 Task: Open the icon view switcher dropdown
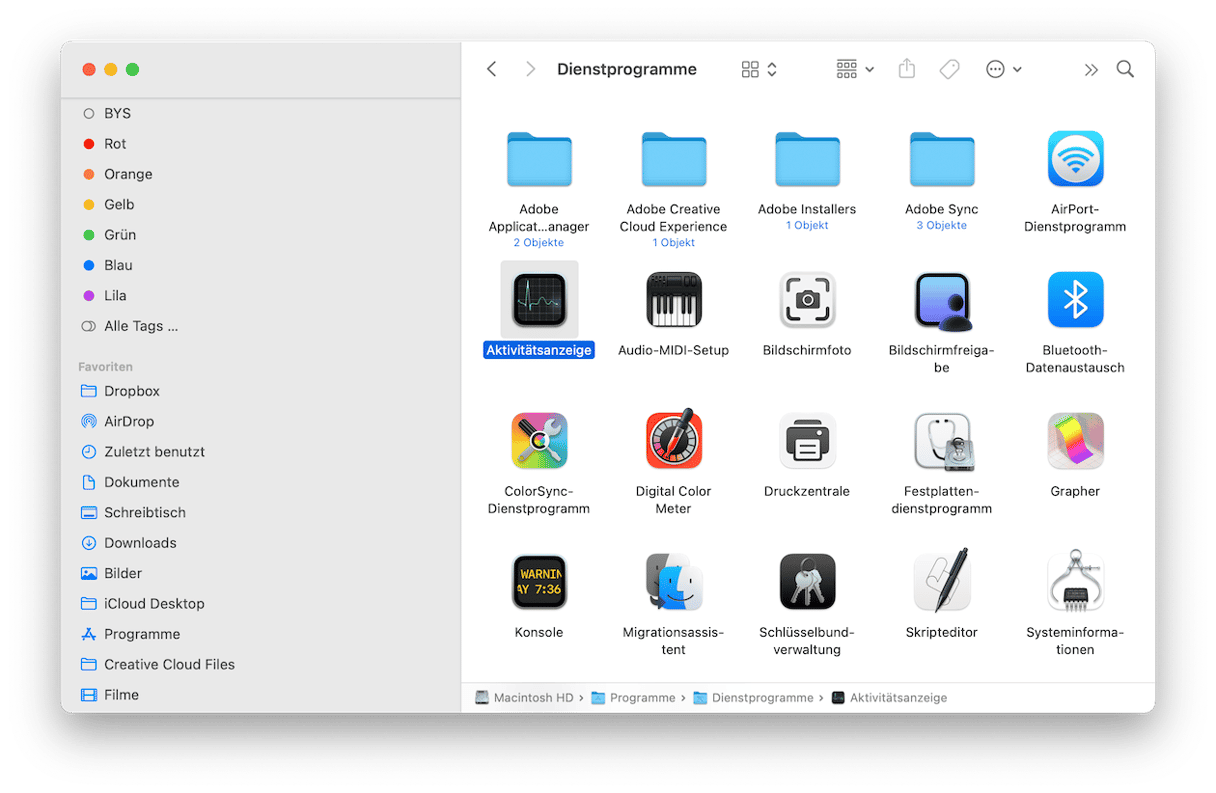click(x=759, y=69)
